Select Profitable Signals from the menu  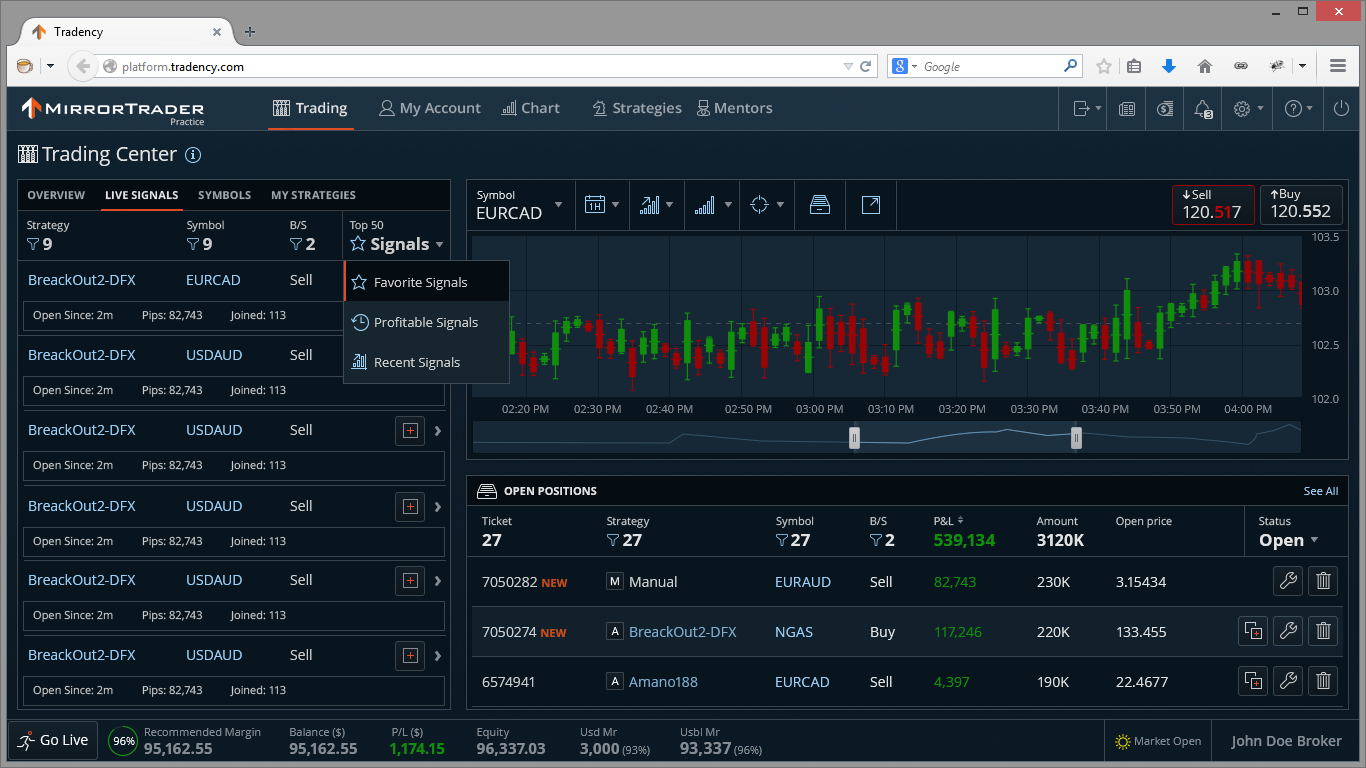point(426,322)
